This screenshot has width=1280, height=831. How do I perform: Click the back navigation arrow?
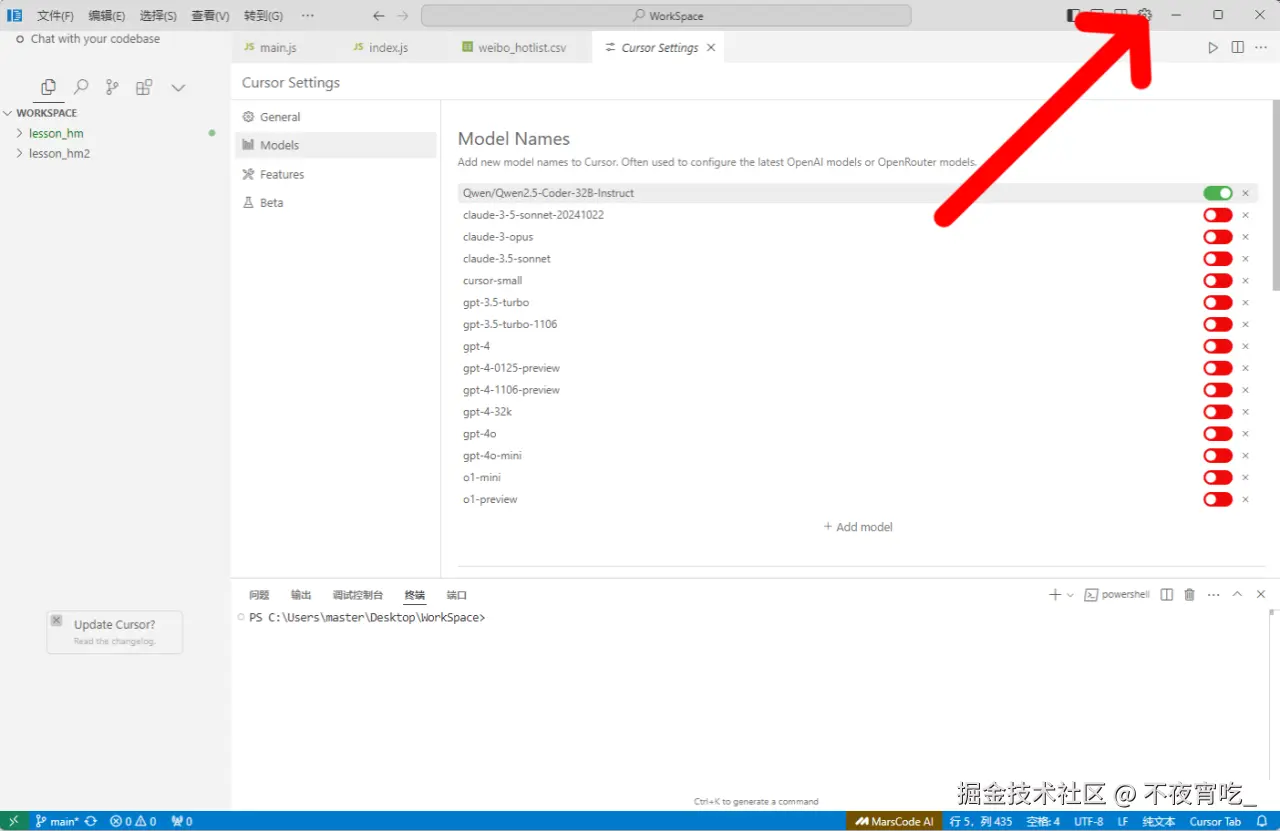click(x=378, y=16)
